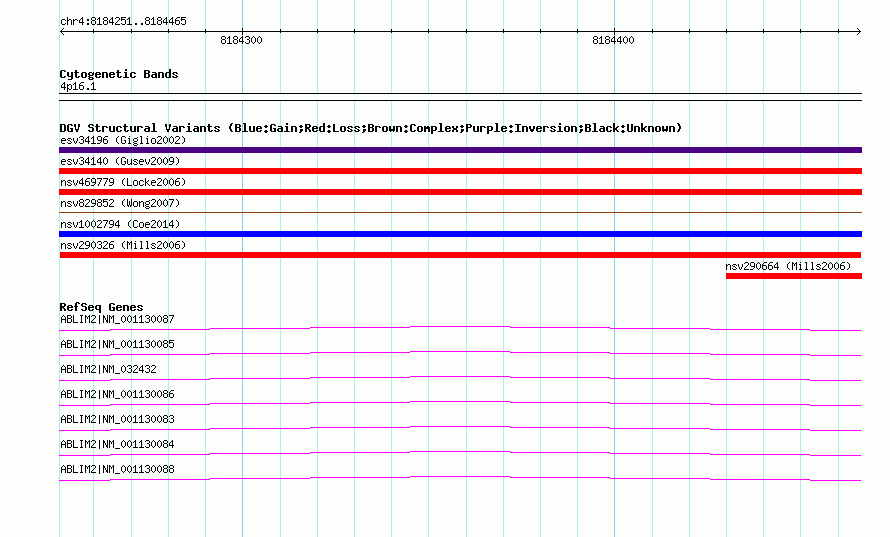Click the right arrow of the ruler
The width and height of the screenshot is (890, 537).
(x=858, y=31)
